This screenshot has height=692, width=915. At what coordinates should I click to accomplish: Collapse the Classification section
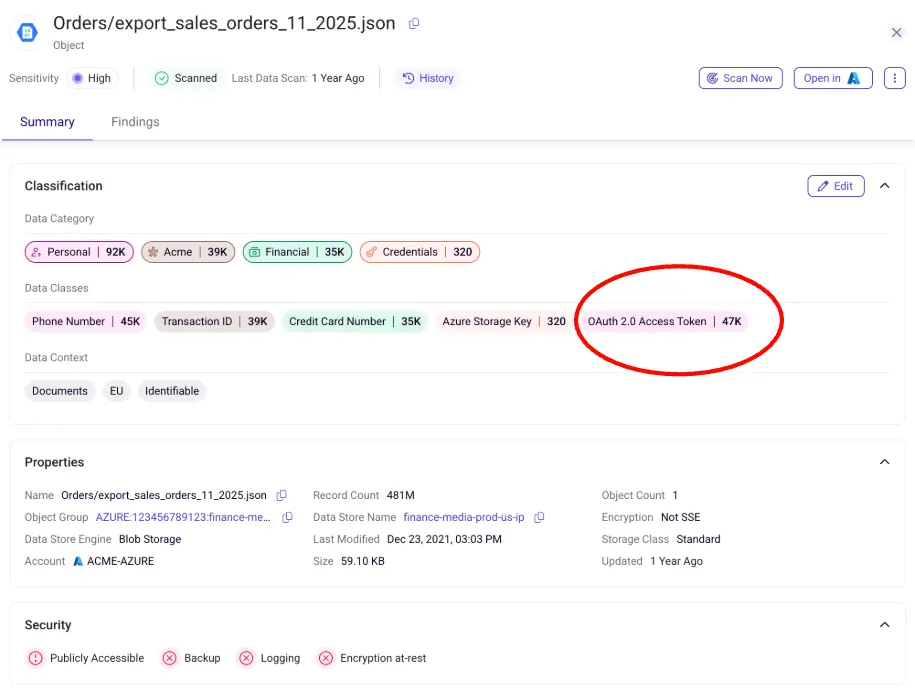pyautogui.click(x=885, y=186)
